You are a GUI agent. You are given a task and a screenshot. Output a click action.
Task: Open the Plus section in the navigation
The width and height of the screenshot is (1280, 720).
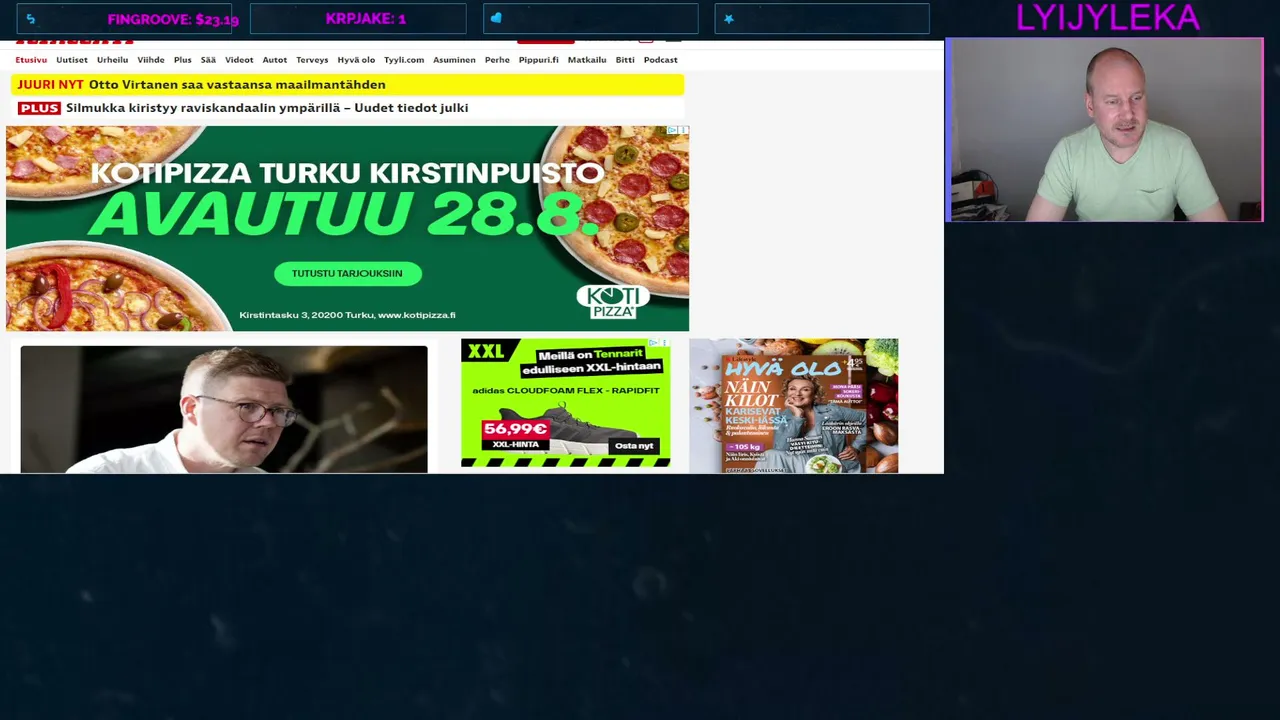182,60
